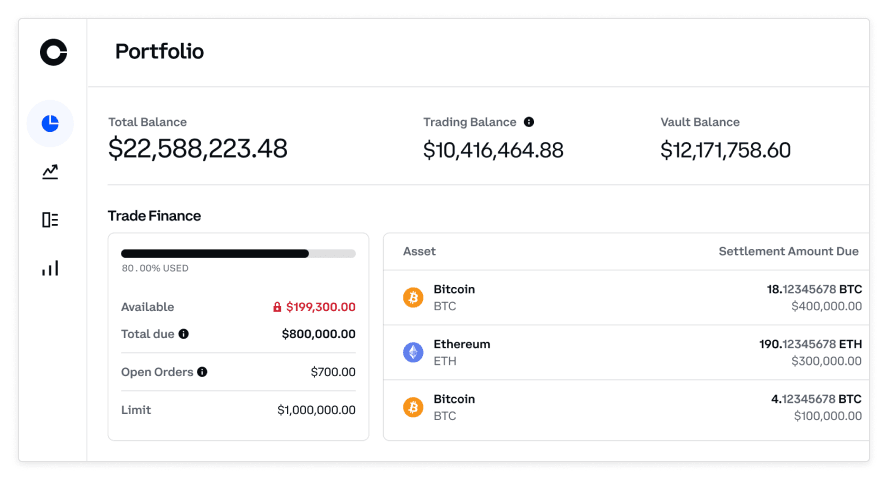Click the first Bitcoin coin icon
Screen dimensions: 888x480
click(x=413, y=297)
